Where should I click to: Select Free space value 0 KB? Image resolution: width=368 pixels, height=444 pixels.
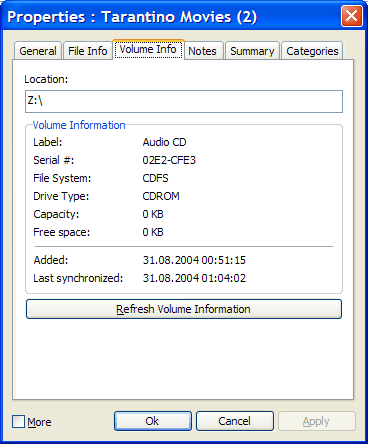[x=153, y=232]
